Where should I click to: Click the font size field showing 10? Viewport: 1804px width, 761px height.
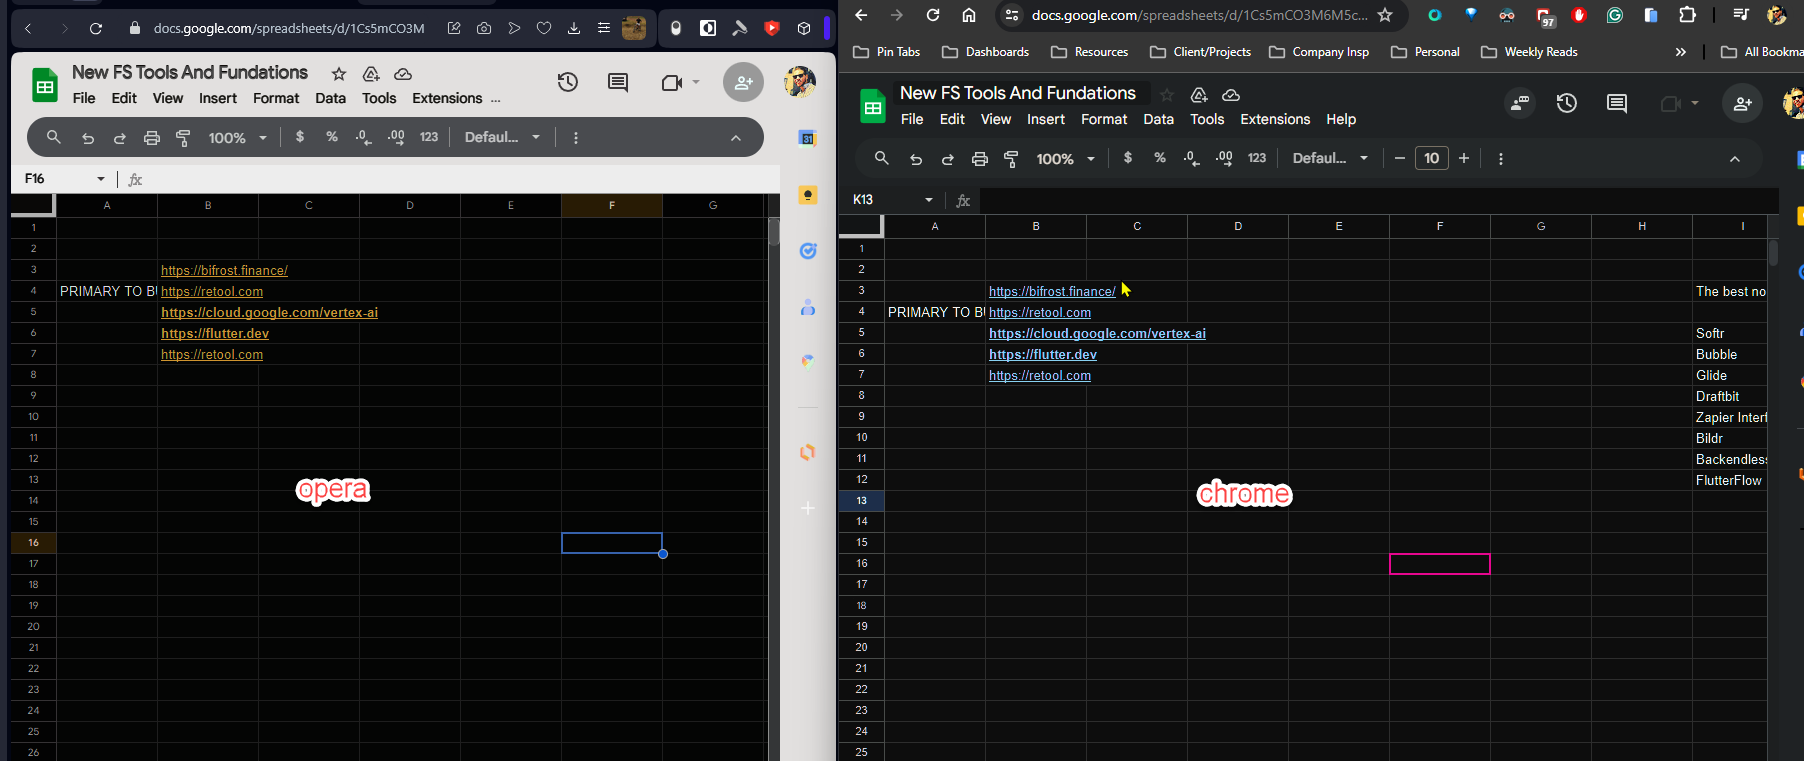point(1432,158)
